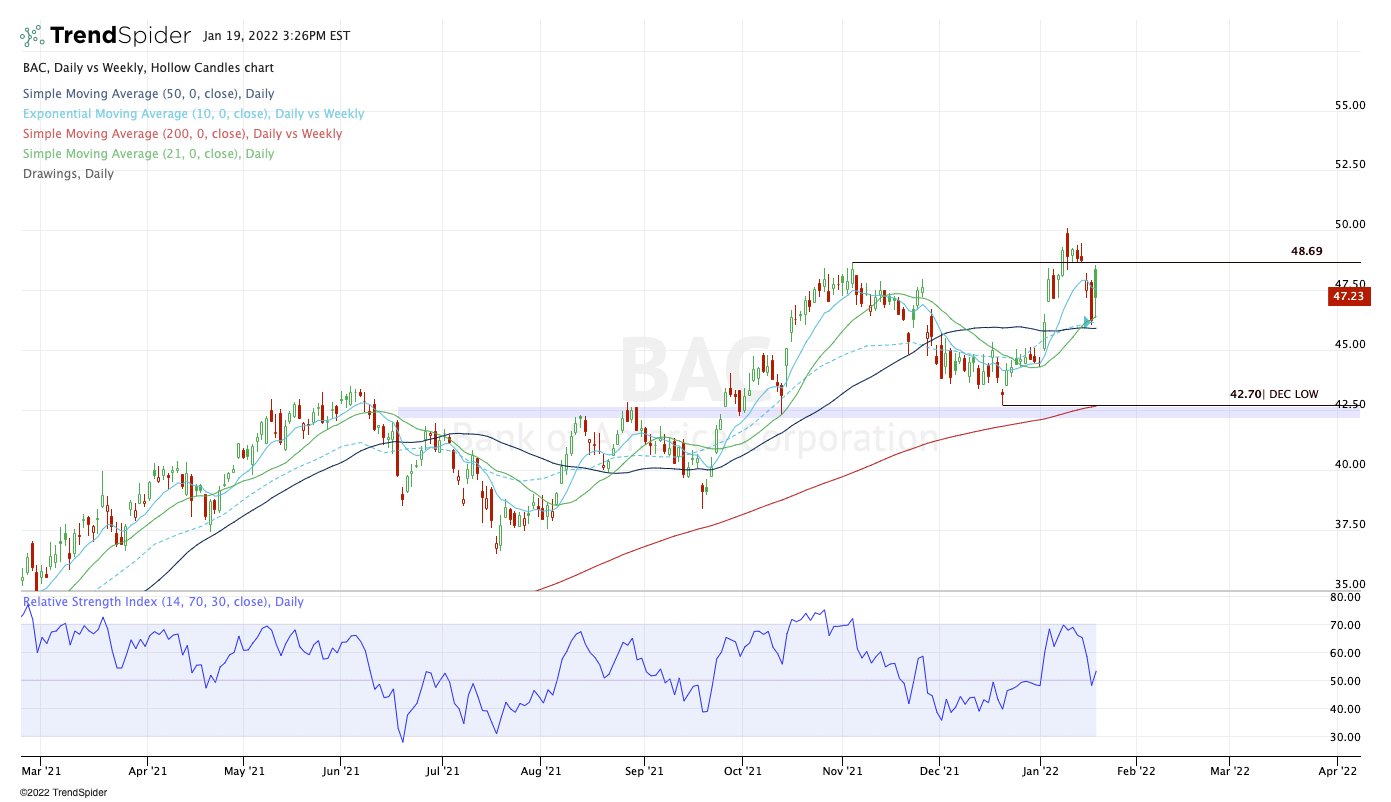The width and height of the screenshot is (1391, 802).
Task: Click the 48.69 resistance level label
Action: (x=1306, y=252)
